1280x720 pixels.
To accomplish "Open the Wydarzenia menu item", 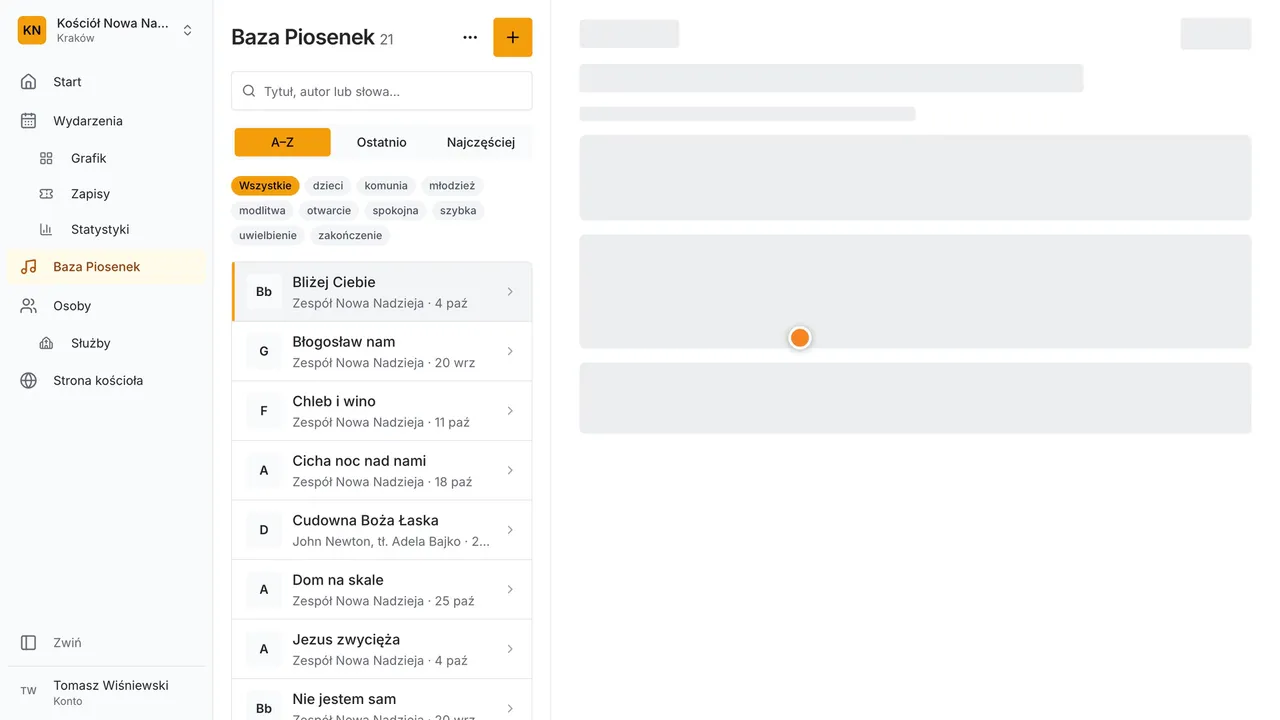I will pos(106,121).
